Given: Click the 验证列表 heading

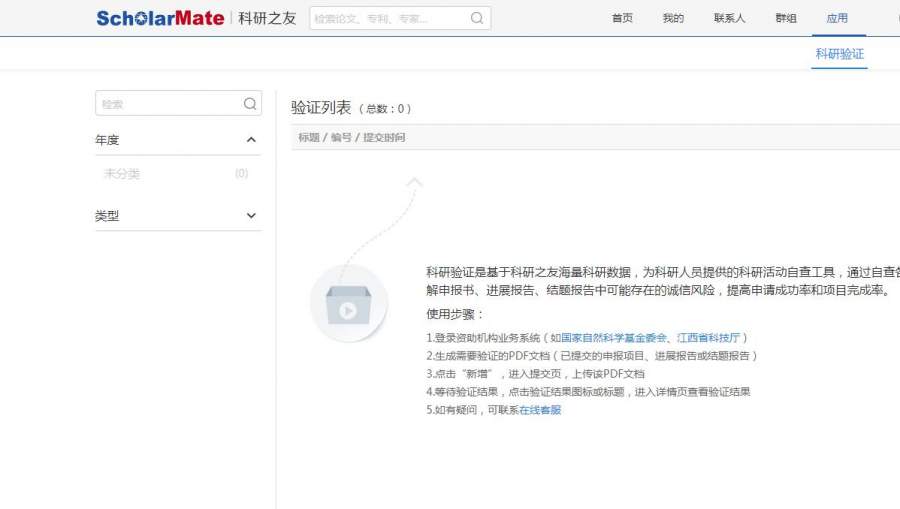Looking at the screenshot, I should click(321, 108).
